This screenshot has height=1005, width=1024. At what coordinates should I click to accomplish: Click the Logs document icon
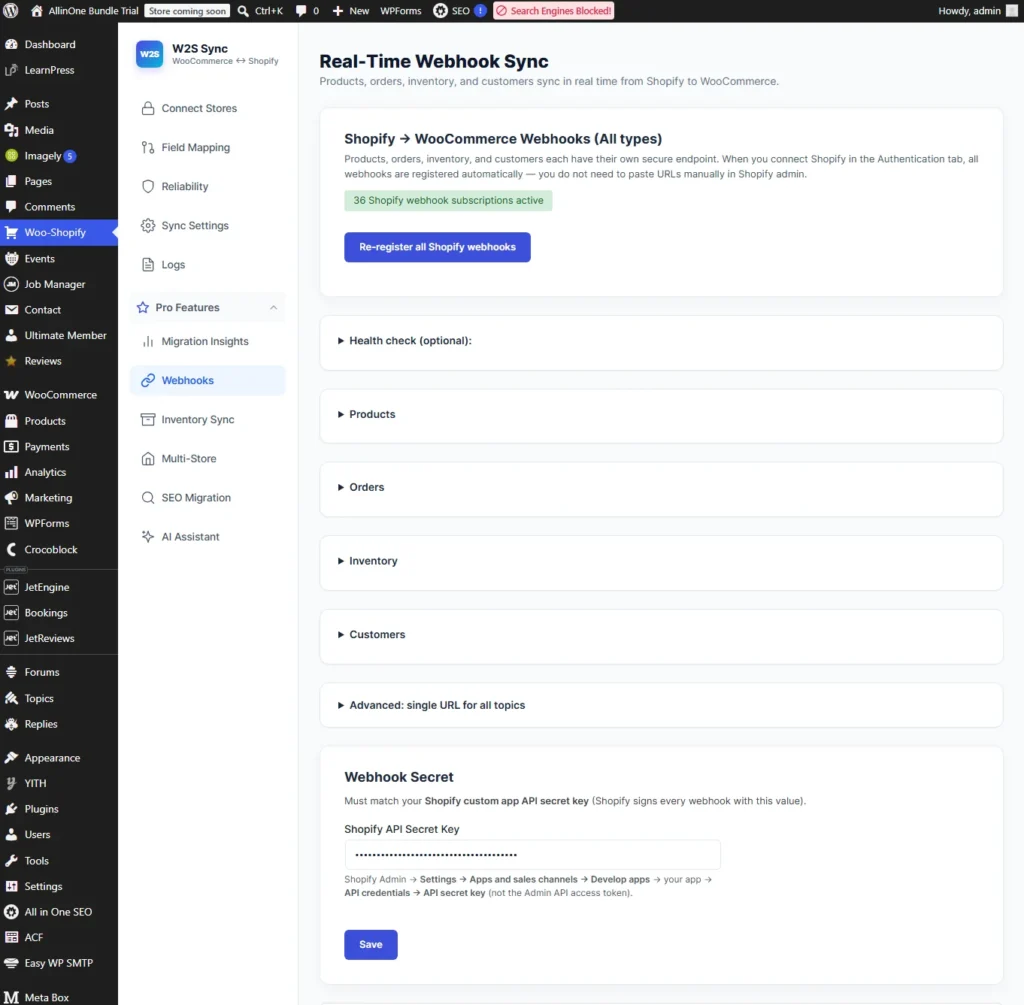[x=148, y=264]
